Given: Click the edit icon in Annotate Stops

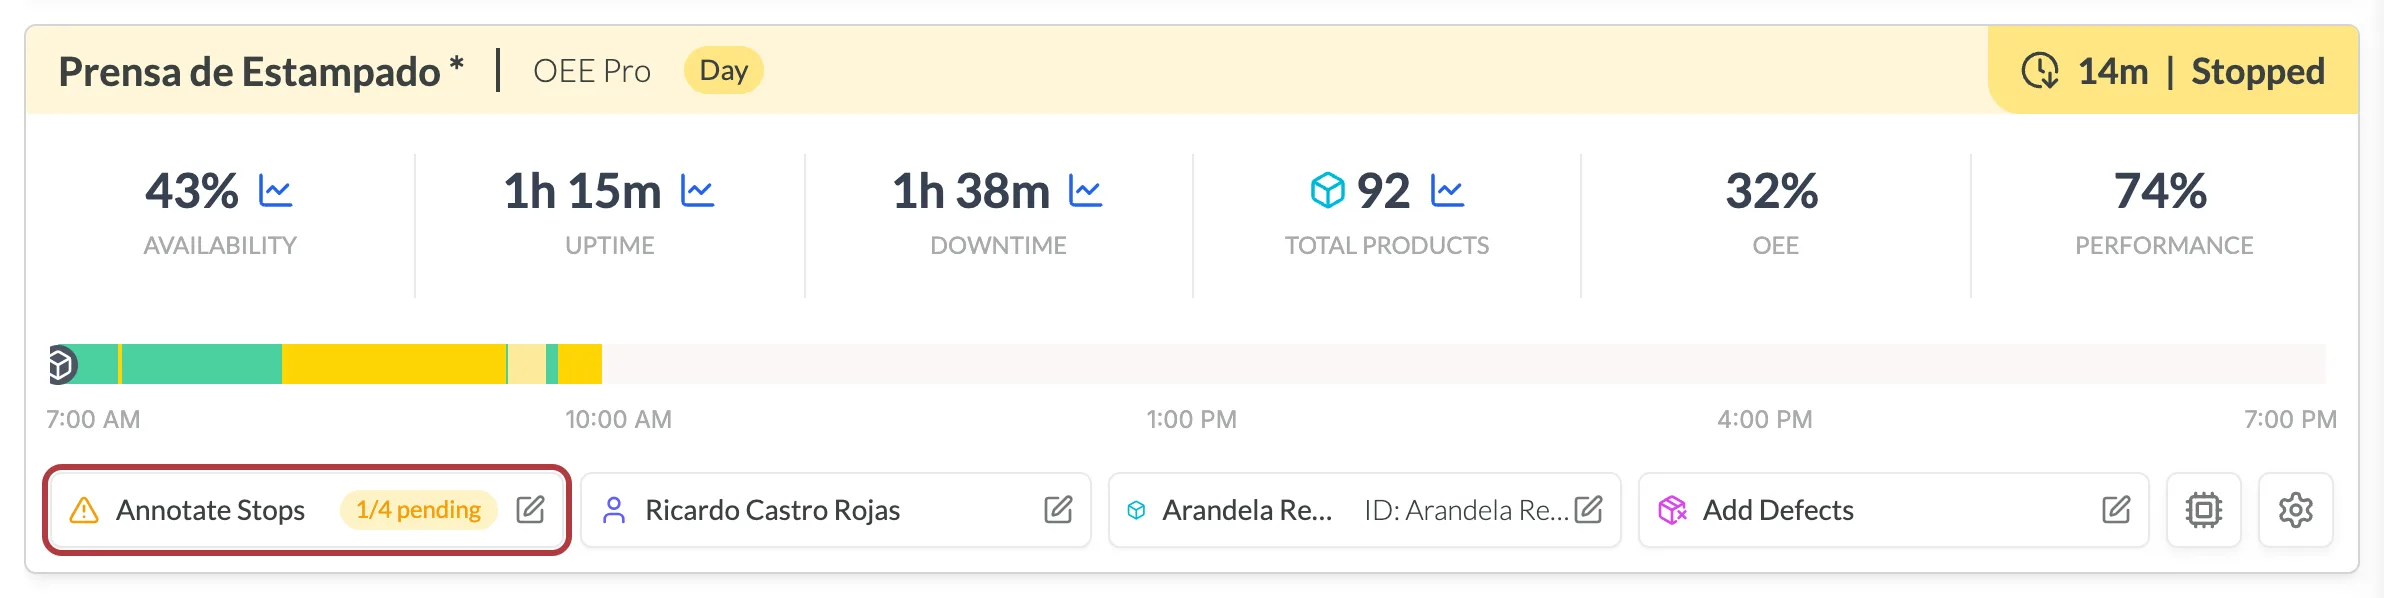Looking at the screenshot, I should [530, 510].
